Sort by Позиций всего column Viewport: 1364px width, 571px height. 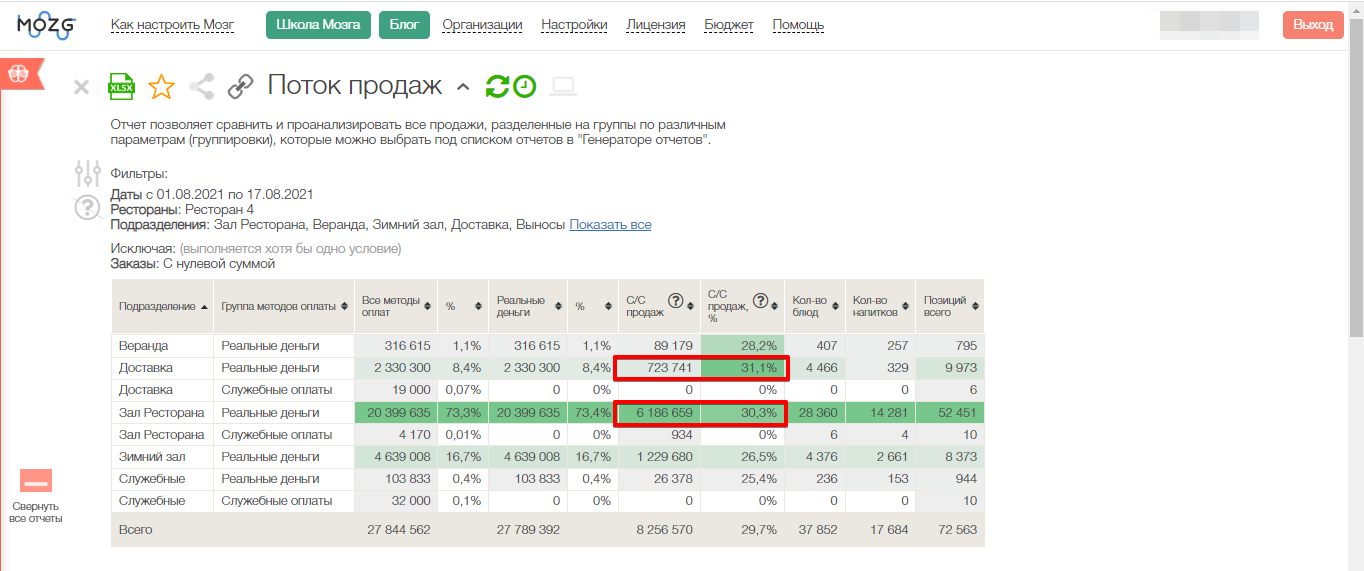pos(950,306)
